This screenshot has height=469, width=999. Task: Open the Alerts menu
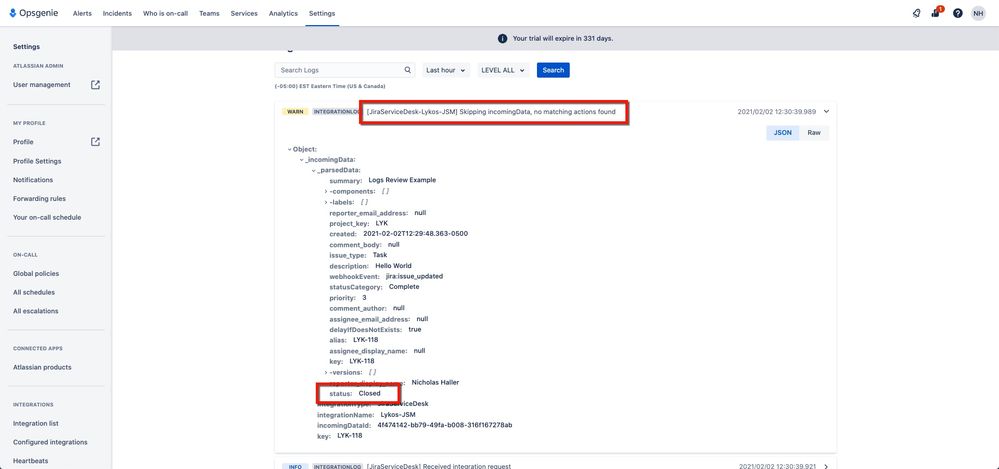82,13
